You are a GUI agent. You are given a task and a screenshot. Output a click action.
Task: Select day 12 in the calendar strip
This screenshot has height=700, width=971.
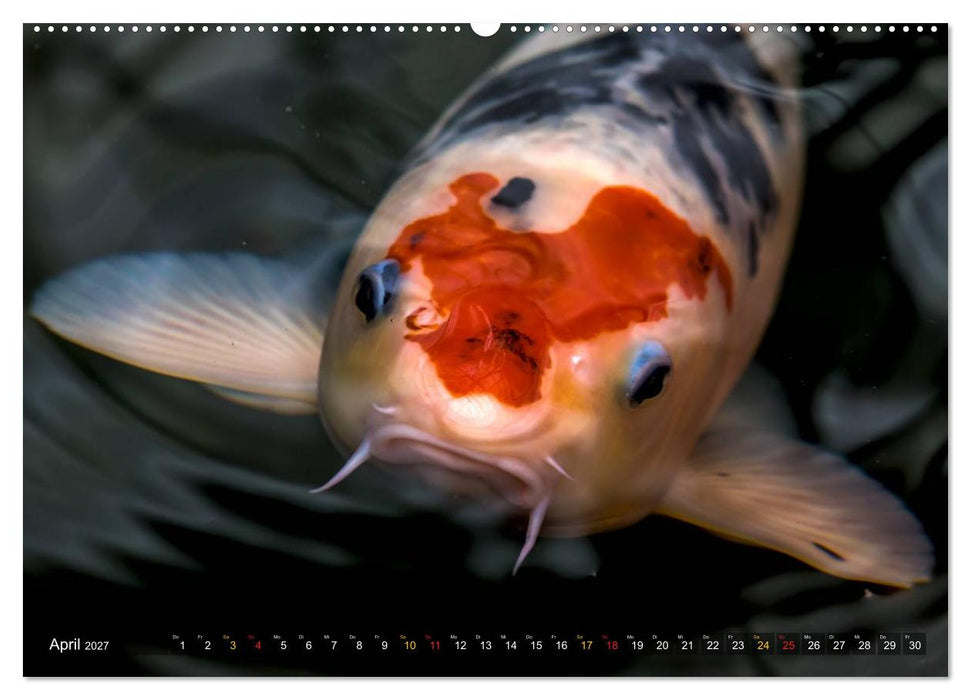click(x=460, y=644)
